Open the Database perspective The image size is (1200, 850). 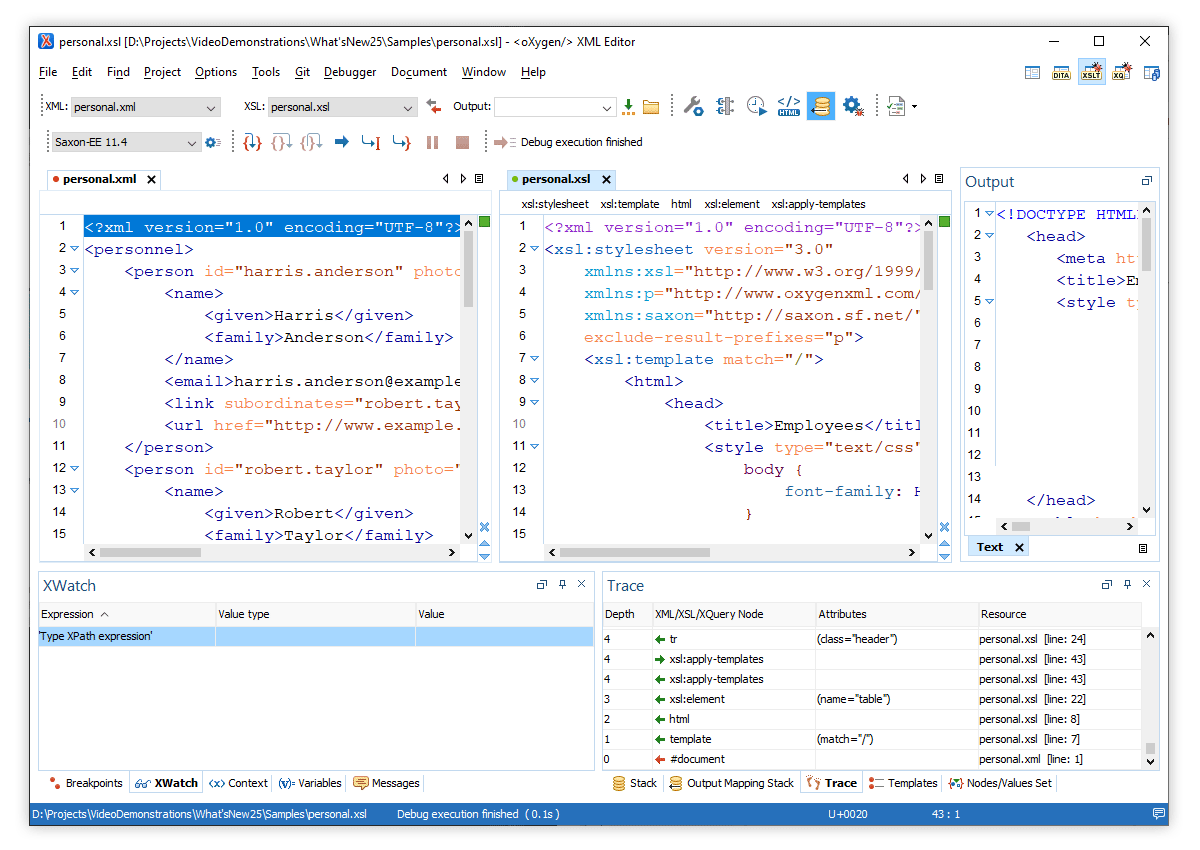[1151, 72]
